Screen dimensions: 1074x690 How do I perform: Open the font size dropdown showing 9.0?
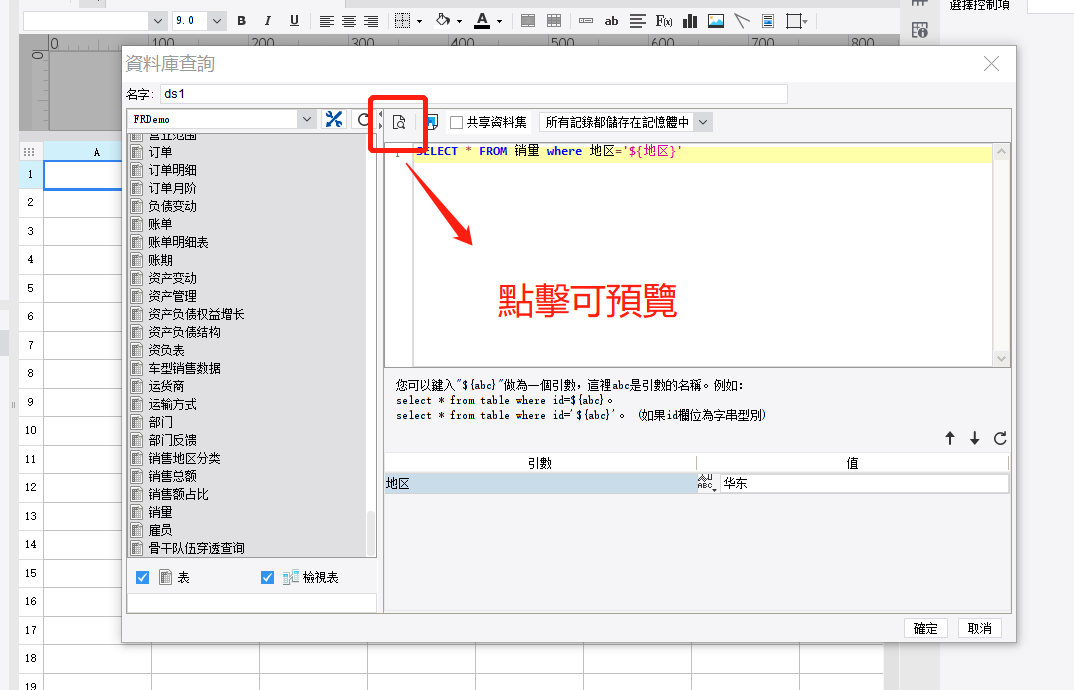click(216, 21)
